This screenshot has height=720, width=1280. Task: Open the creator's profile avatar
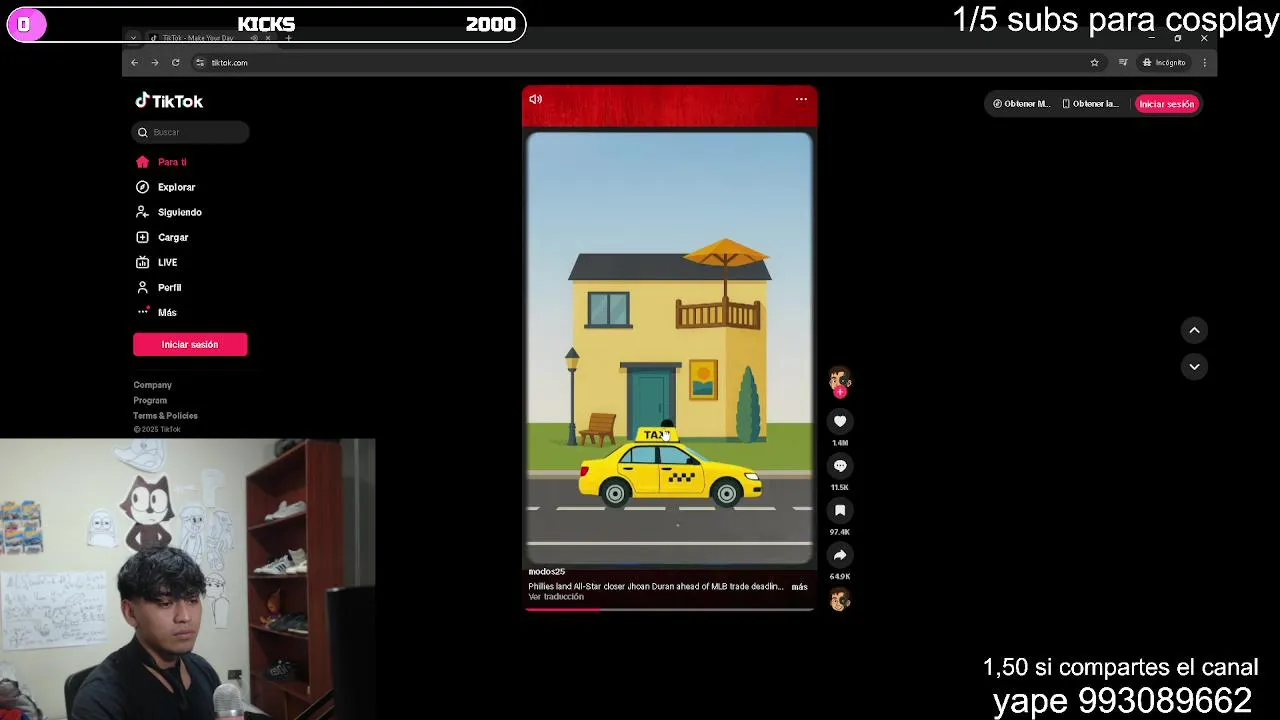(840, 379)
